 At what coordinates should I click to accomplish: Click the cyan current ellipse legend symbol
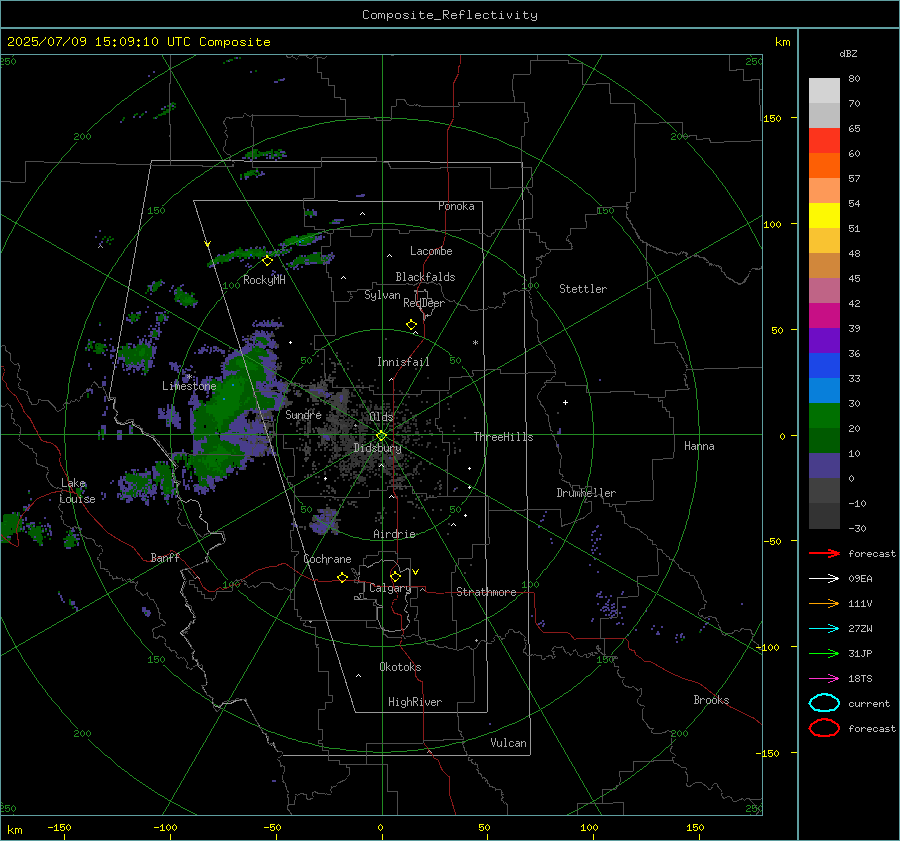pyautogui.click(x=824, y=703)
